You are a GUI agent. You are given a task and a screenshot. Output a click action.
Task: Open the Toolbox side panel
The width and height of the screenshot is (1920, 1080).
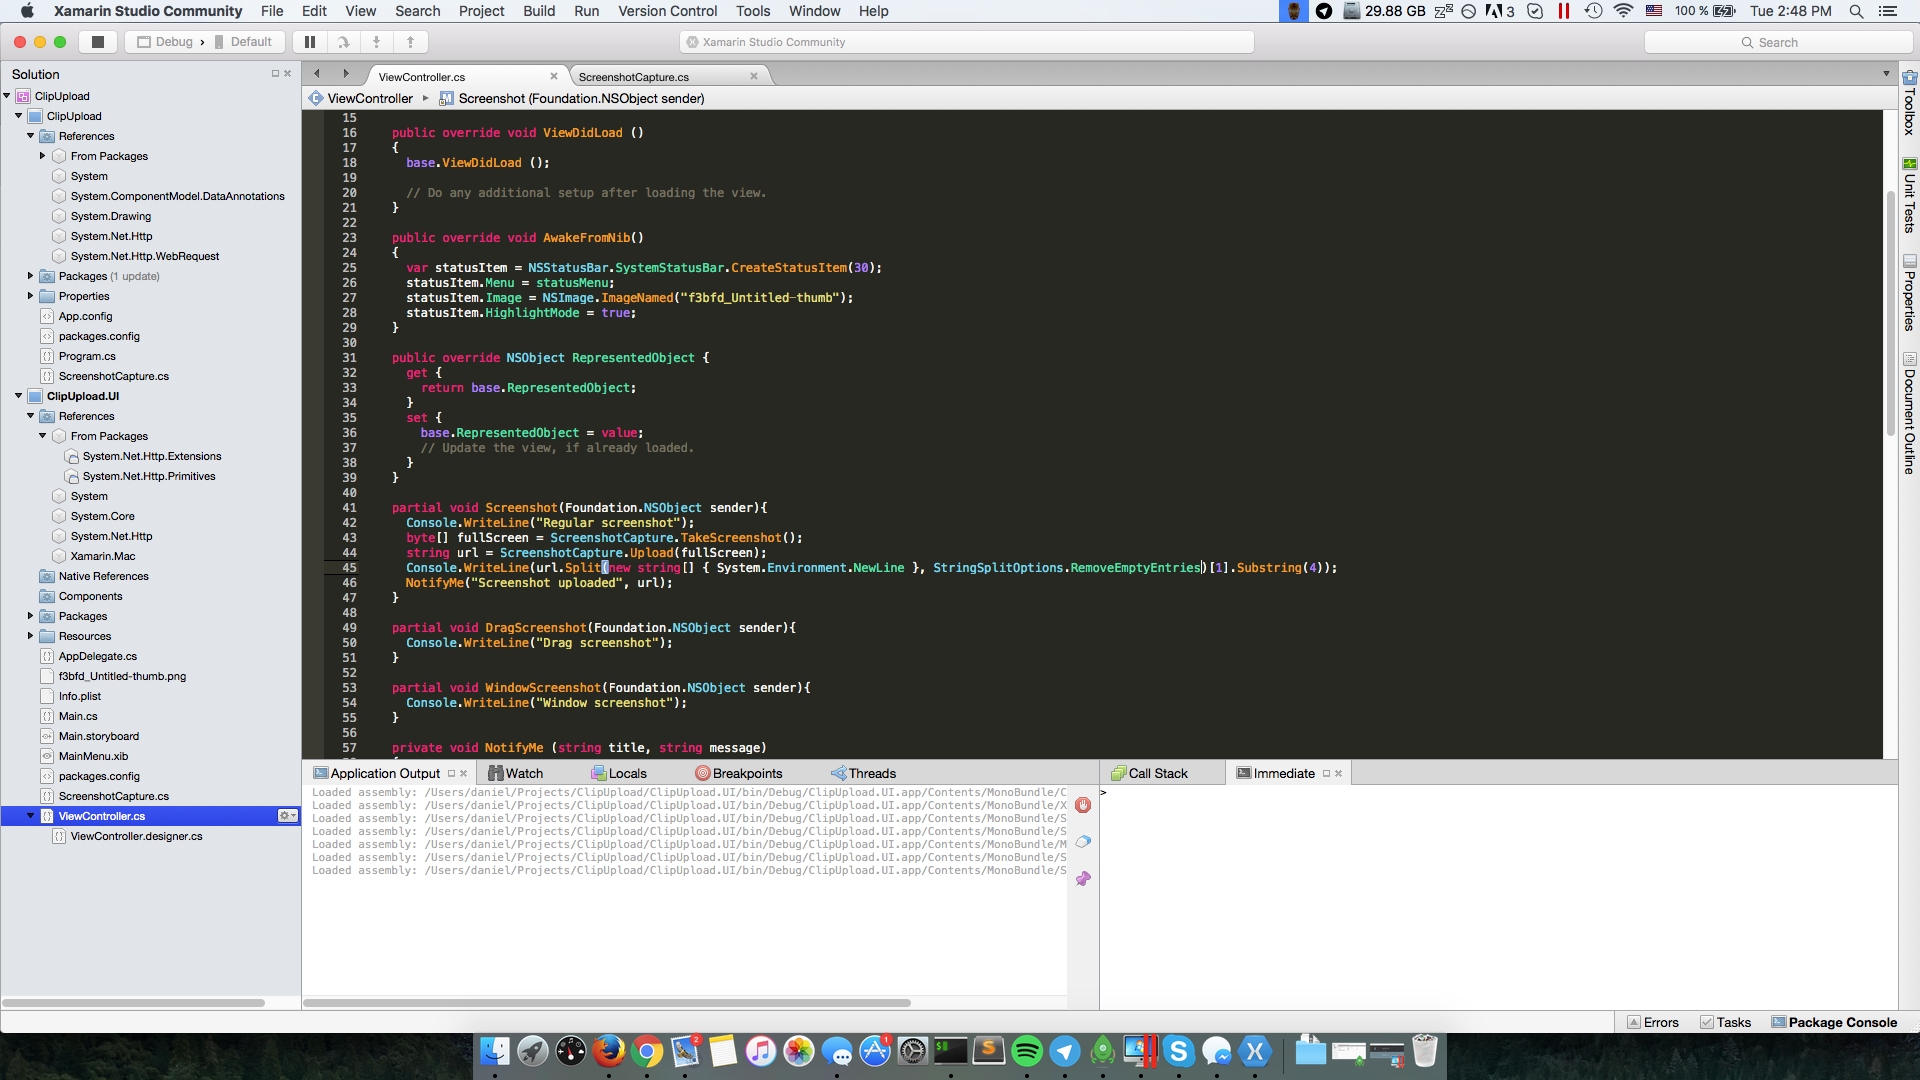pos(1909,102)
